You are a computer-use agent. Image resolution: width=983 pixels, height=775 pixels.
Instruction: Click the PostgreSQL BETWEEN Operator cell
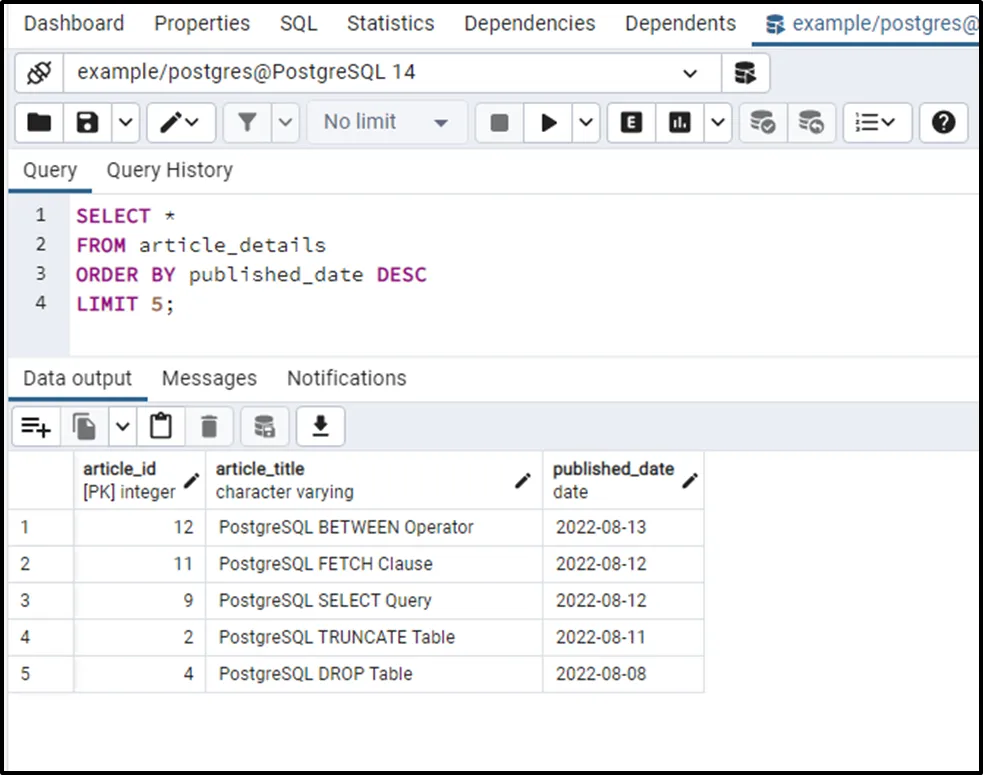346,527
